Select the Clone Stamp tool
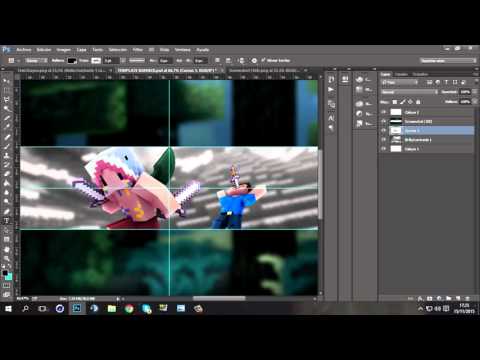The image size is (480, 360). (6, 155)
